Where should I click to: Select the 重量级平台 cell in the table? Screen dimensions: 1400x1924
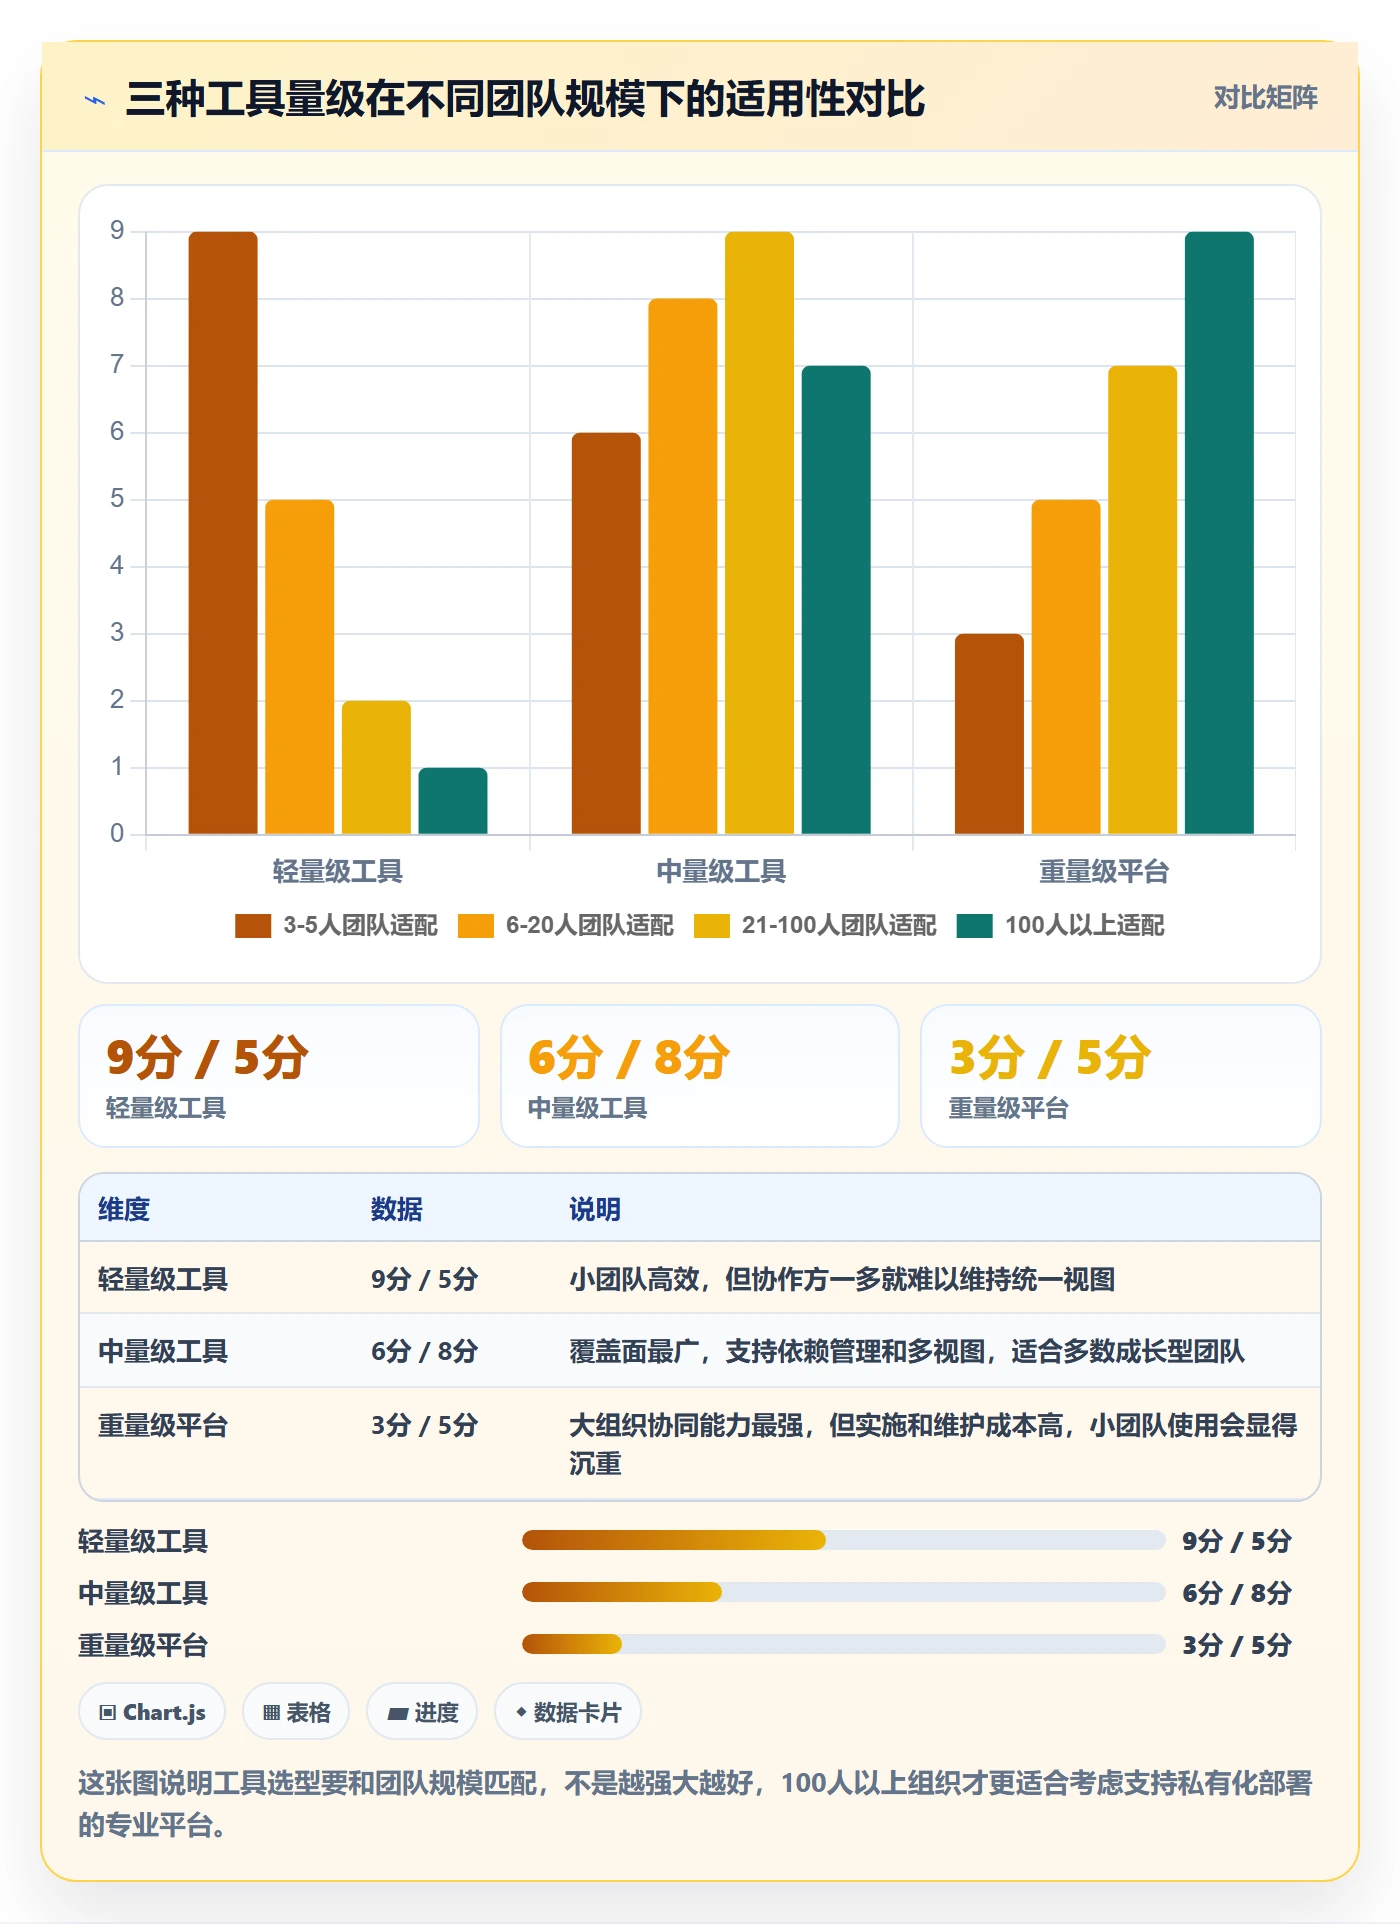pos(163,1425)
